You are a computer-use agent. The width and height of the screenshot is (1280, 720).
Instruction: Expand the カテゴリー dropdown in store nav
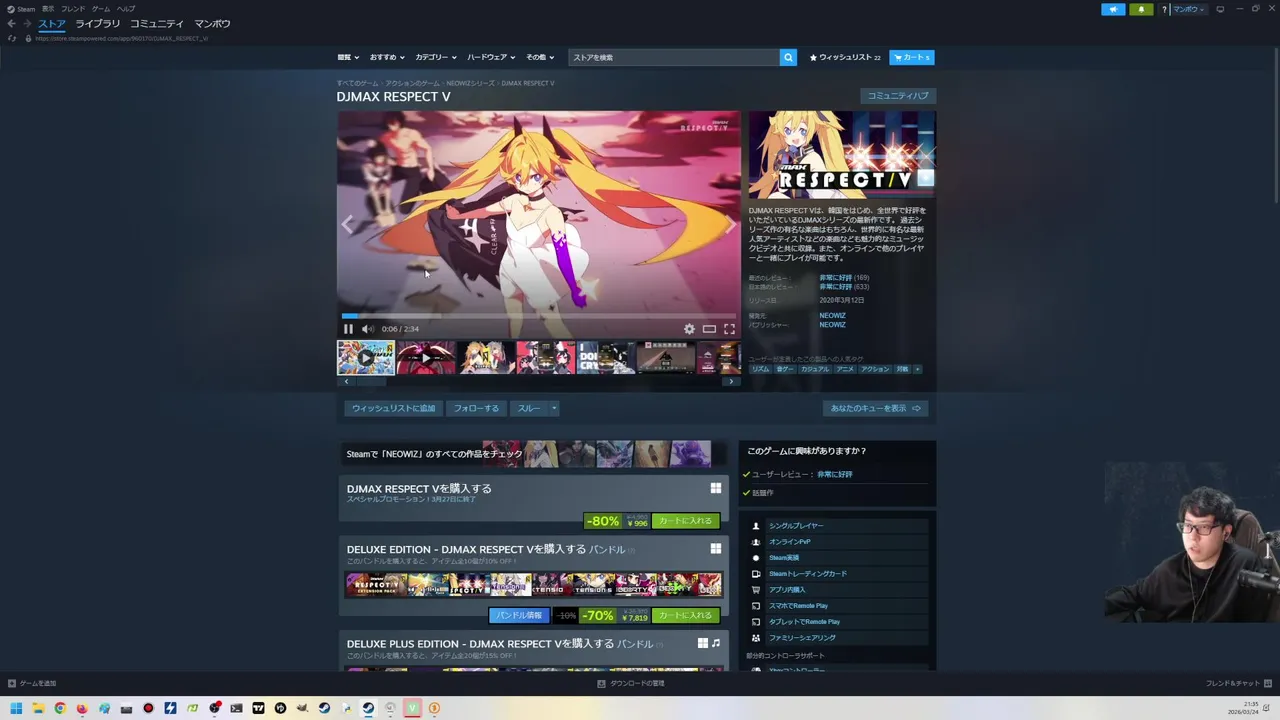(436, 57)
